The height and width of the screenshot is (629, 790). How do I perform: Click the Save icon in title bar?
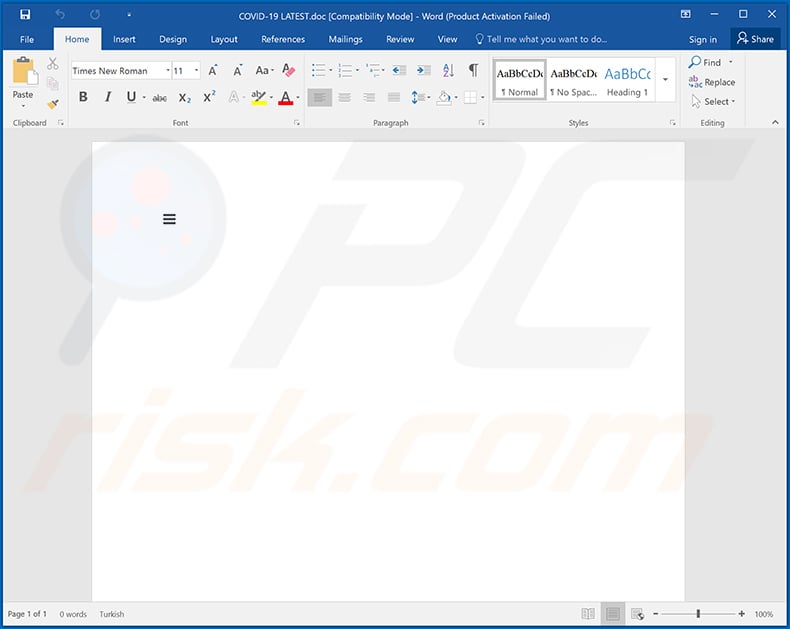[25, 15]
